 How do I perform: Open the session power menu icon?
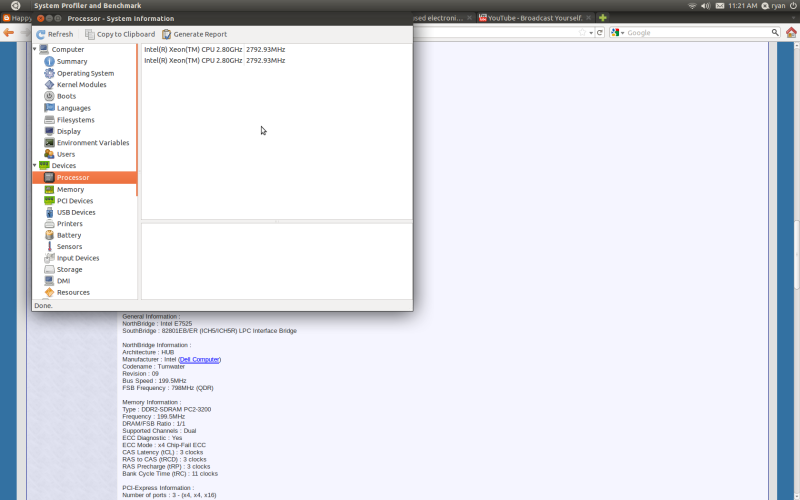pos(793,6)
